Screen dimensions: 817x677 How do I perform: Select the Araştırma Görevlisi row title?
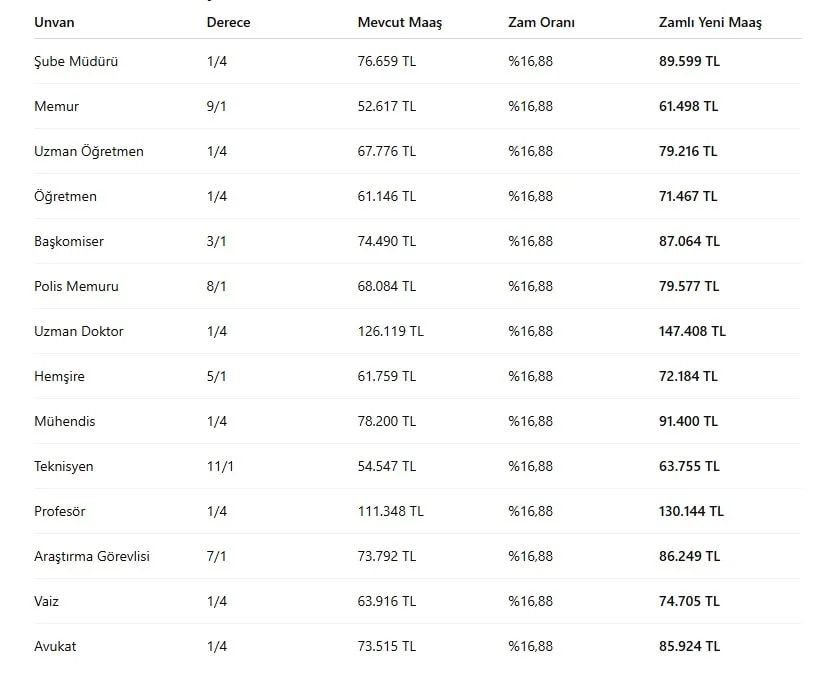[x=92, y=556]
